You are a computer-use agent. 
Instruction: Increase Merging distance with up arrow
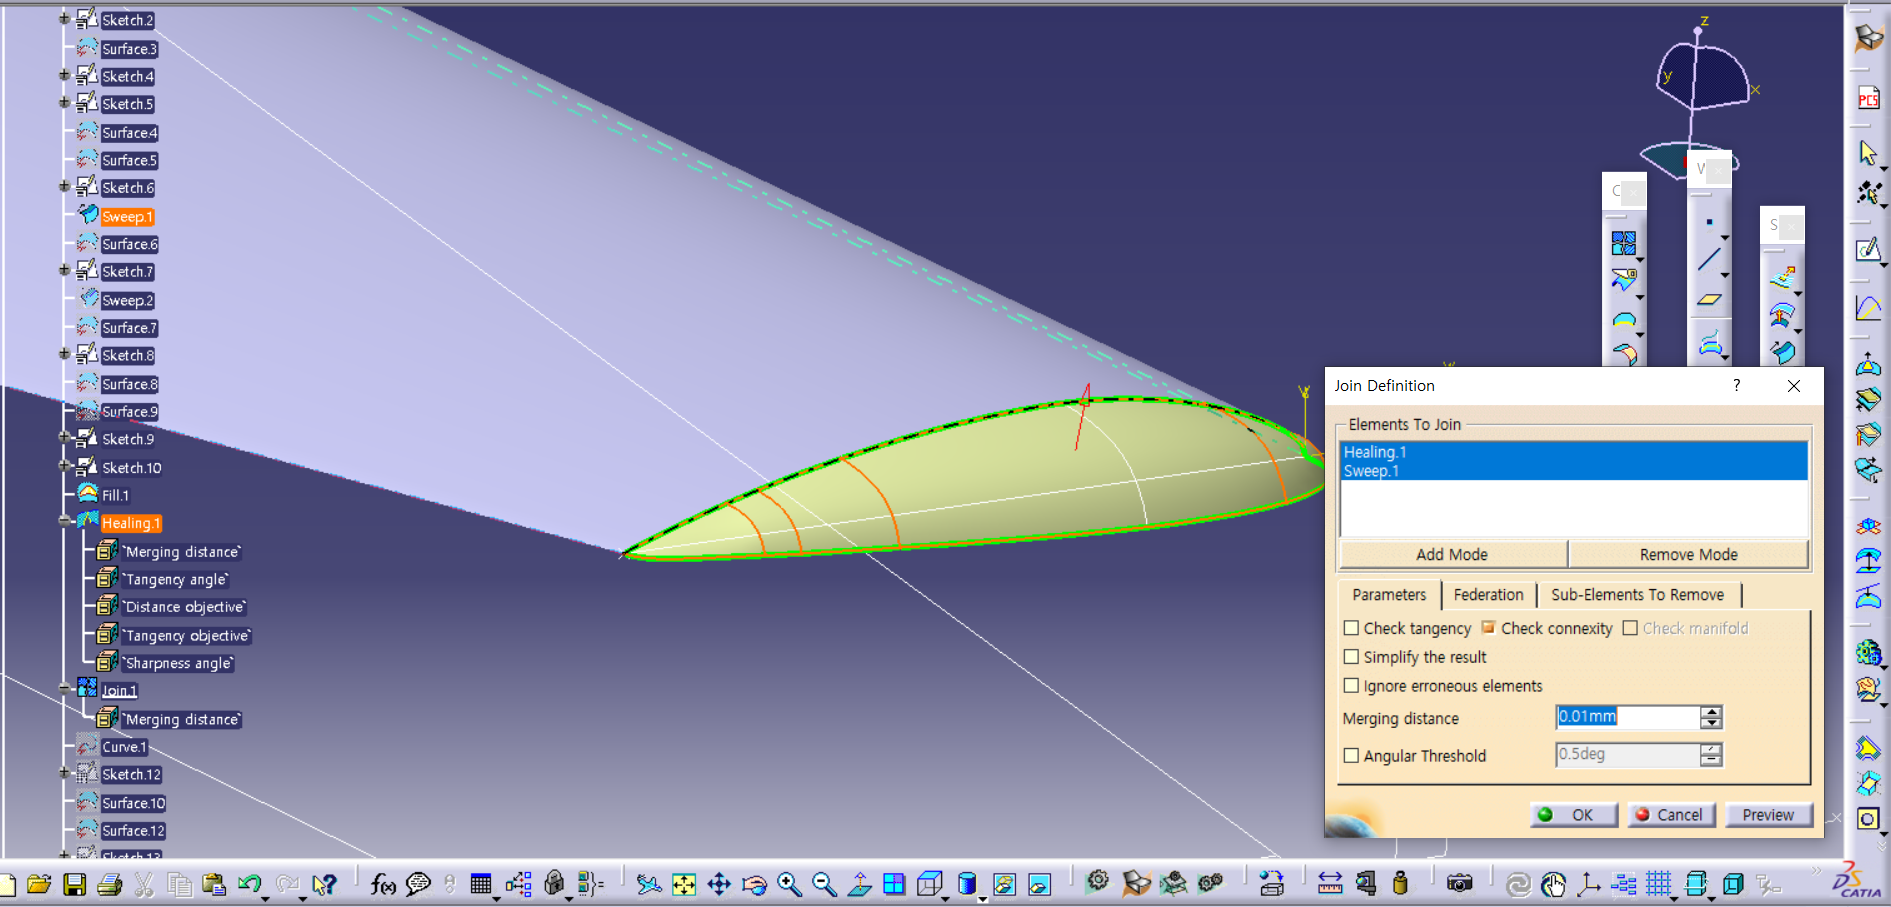(1711, 712)
